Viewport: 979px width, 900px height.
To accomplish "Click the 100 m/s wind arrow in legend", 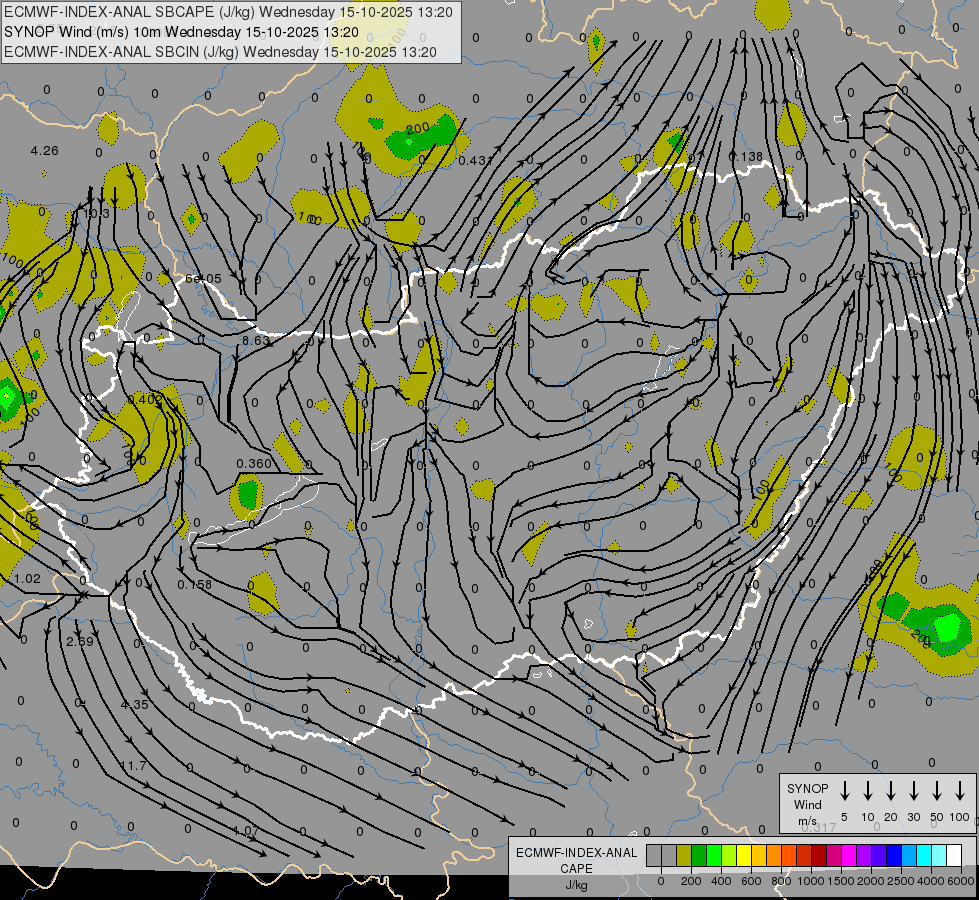I will pyautogui.click(x=960, y=791).
